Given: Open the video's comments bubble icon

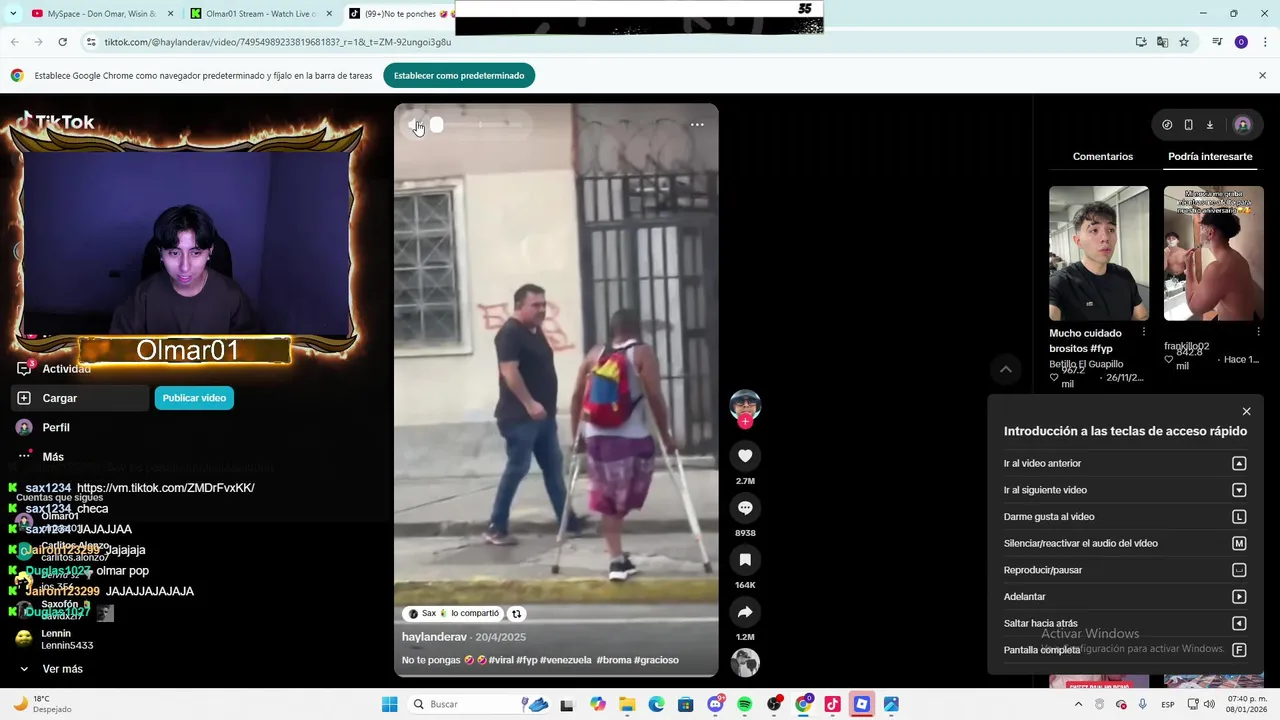Looking at the screenshot, I should tap(745, 508).
